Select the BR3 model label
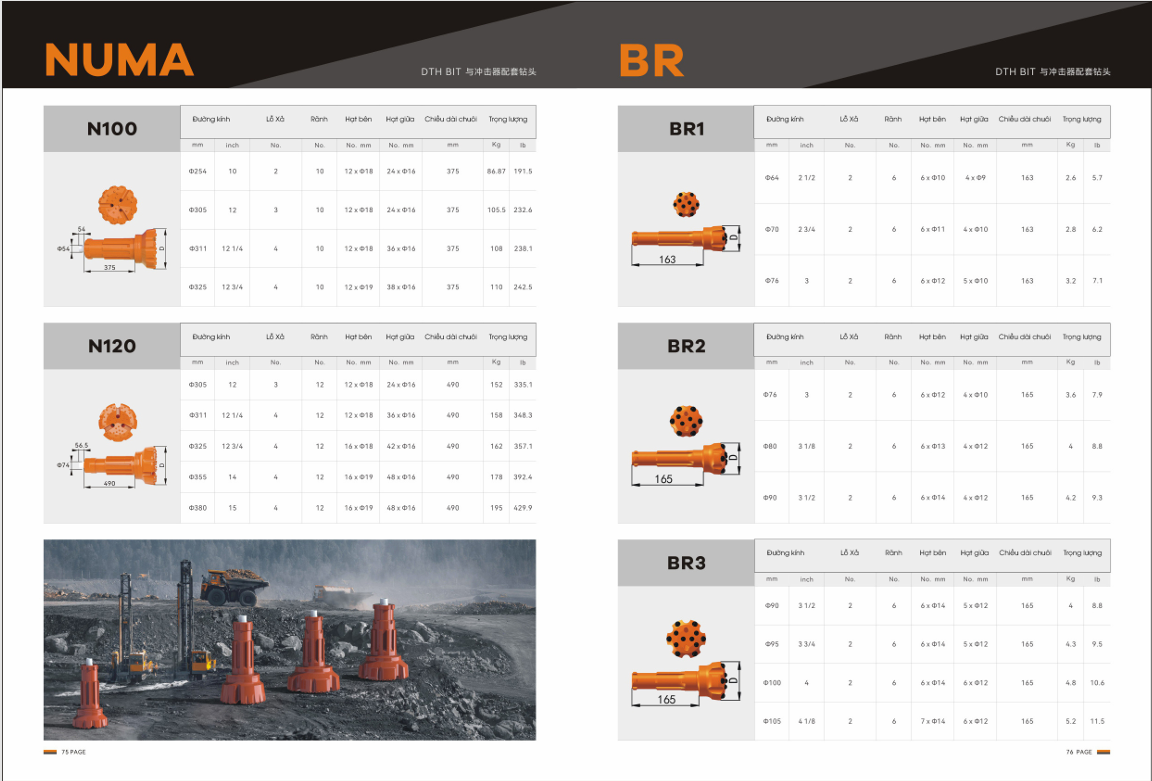 pyautogui.click(x=686, y=563)
